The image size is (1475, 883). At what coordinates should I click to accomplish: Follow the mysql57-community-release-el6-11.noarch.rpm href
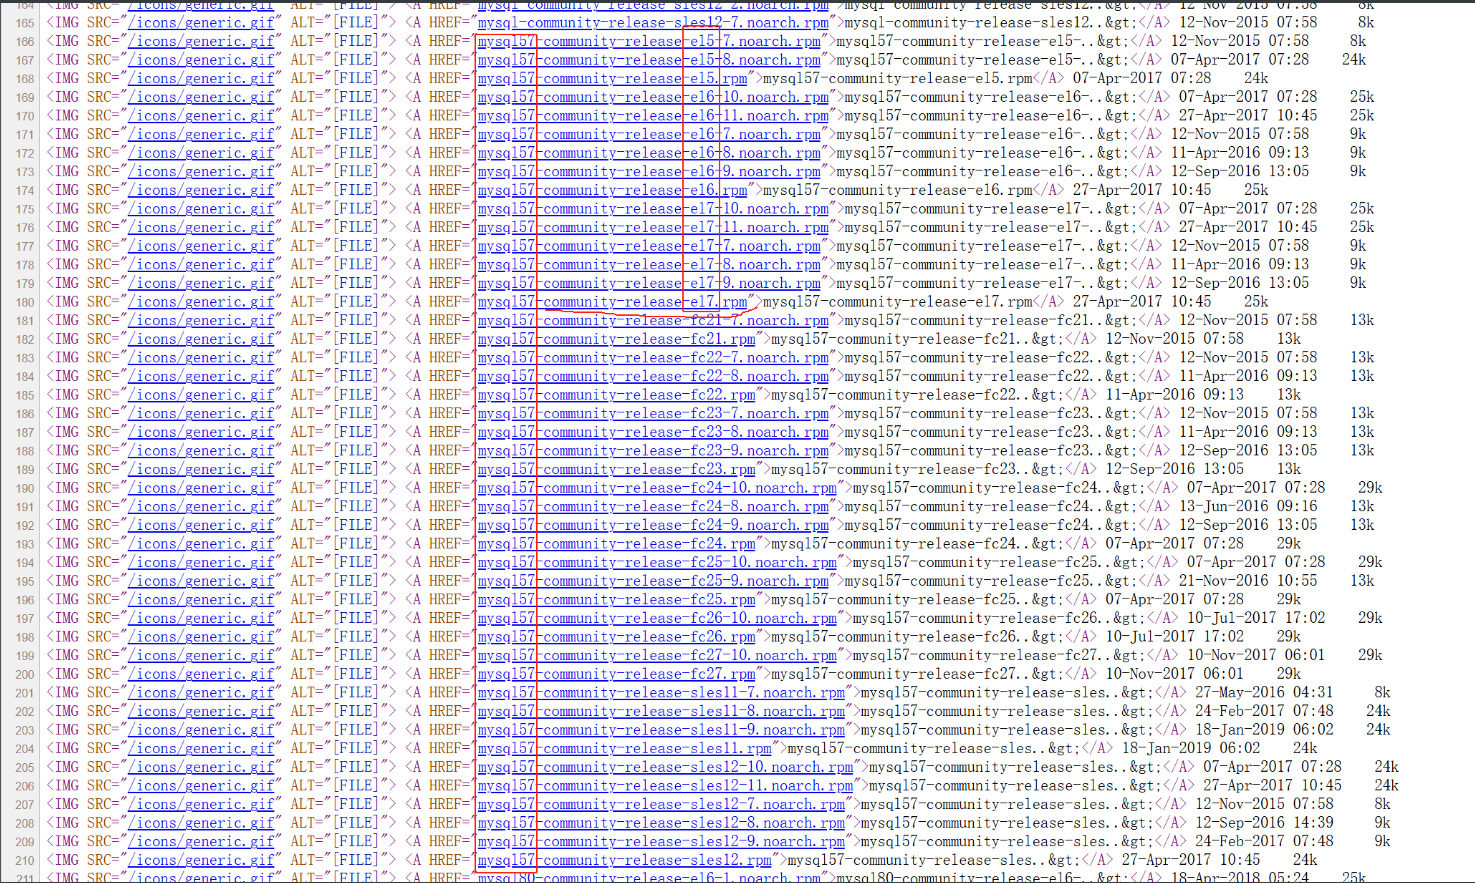pyautogui.click(x=653, y=116)
